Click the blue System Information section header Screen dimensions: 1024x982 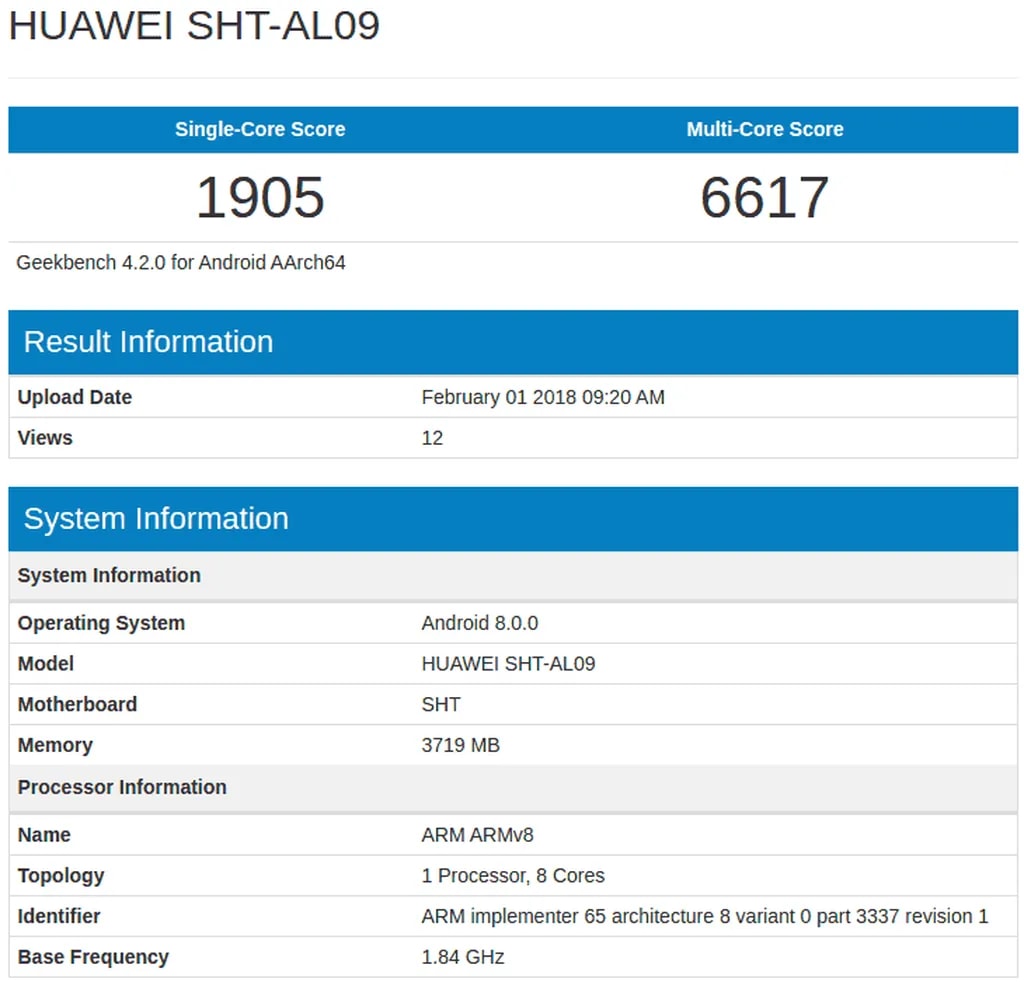pyautogui.click(x=156, y=518)
